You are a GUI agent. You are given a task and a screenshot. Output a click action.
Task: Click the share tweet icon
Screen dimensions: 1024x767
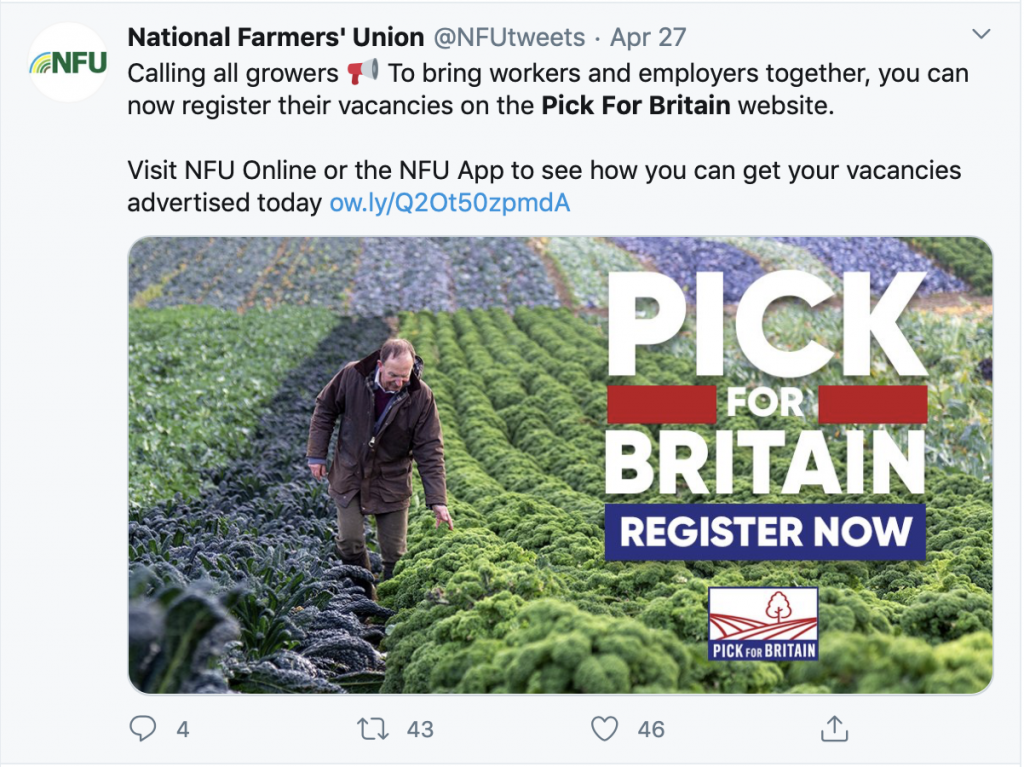point(834,729)
